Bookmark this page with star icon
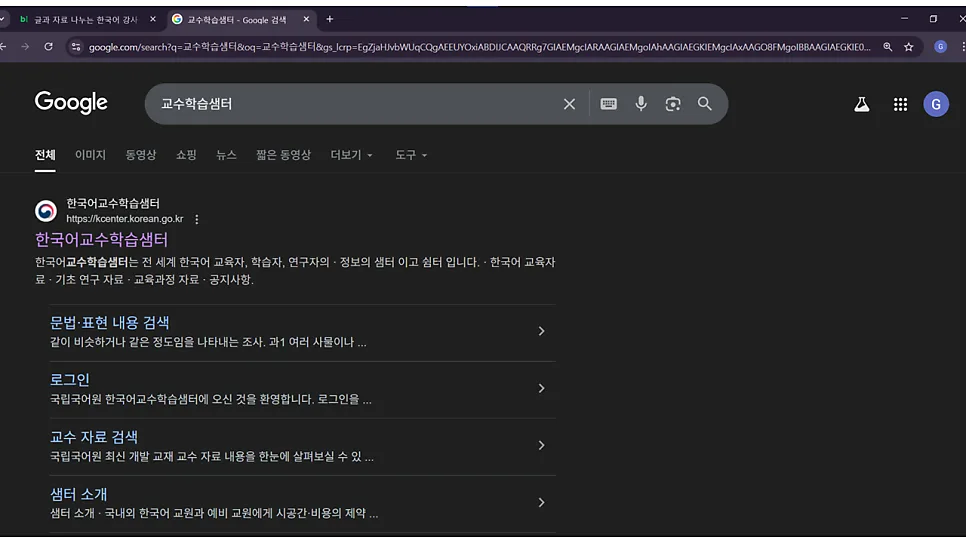This screenshot has width=966, height=543. (909, 47)
